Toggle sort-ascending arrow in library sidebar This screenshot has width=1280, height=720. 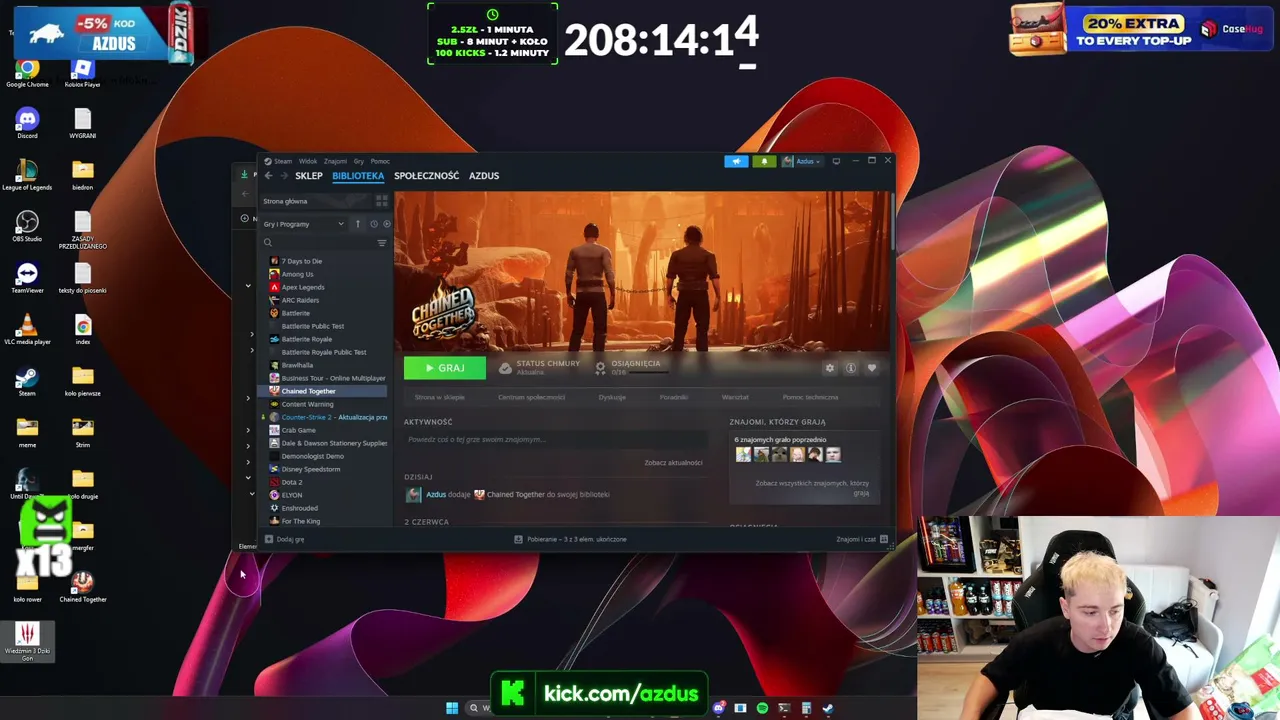[357, 224]
